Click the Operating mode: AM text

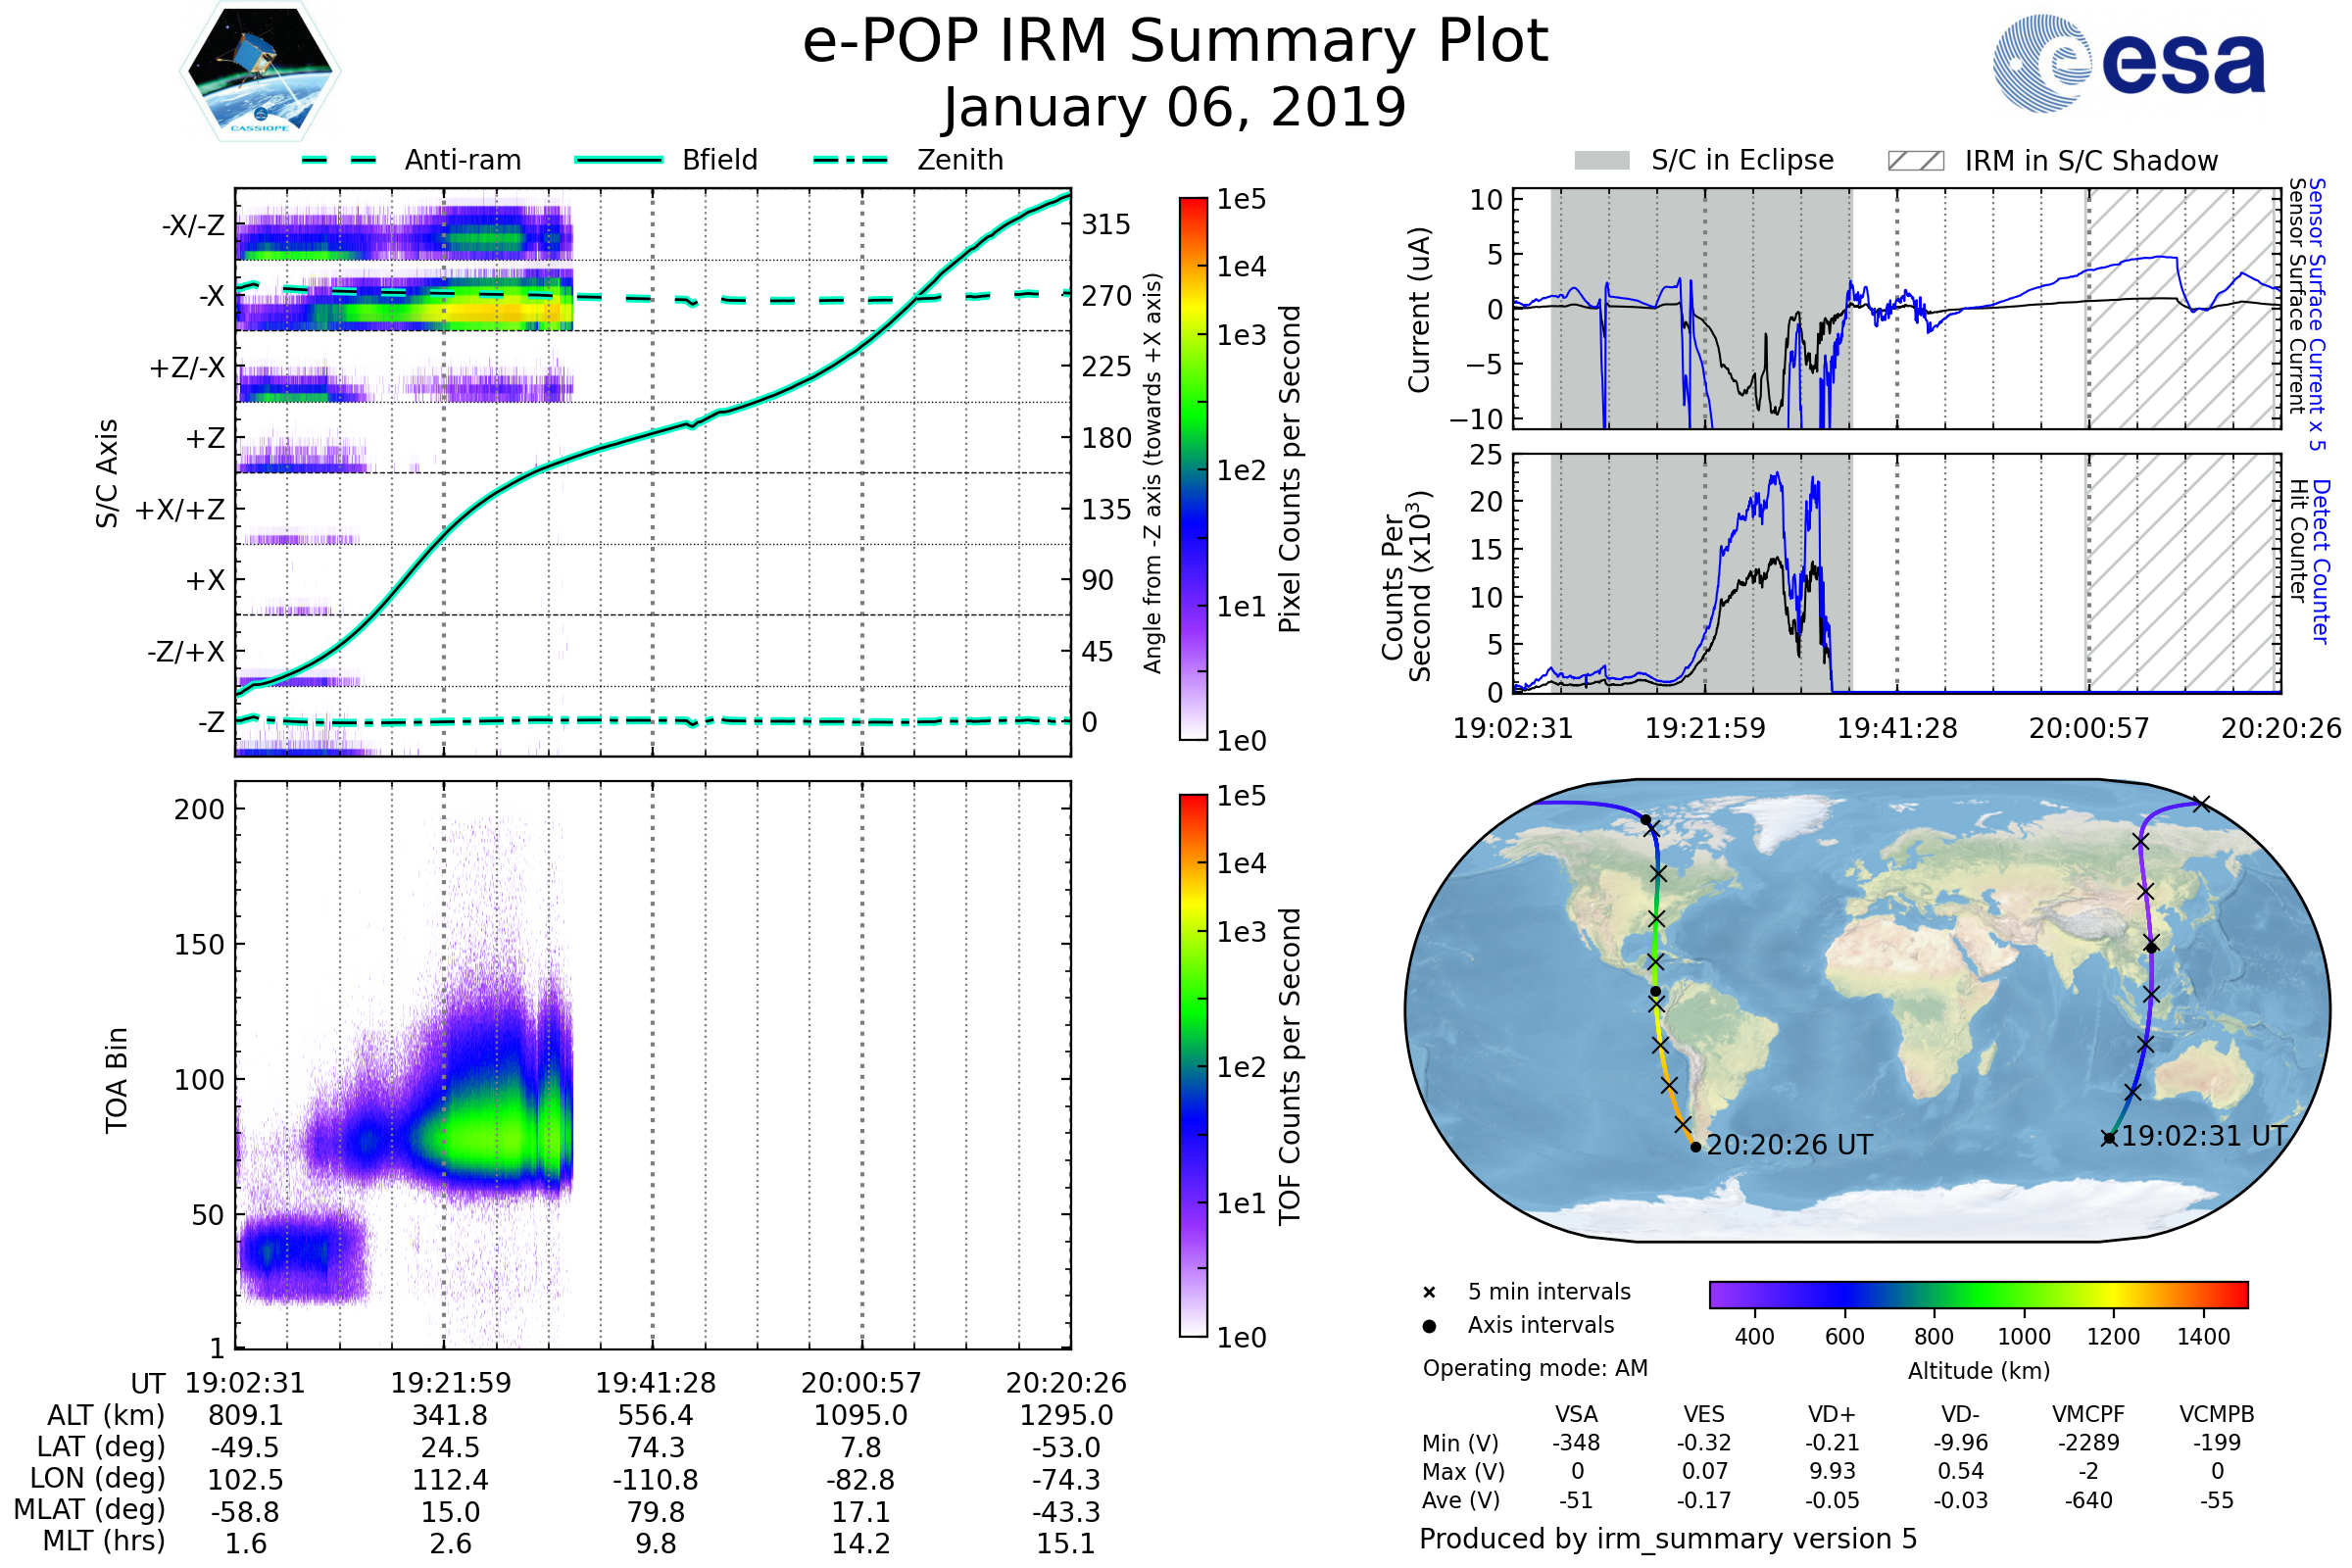[x=1535, y=1368]
